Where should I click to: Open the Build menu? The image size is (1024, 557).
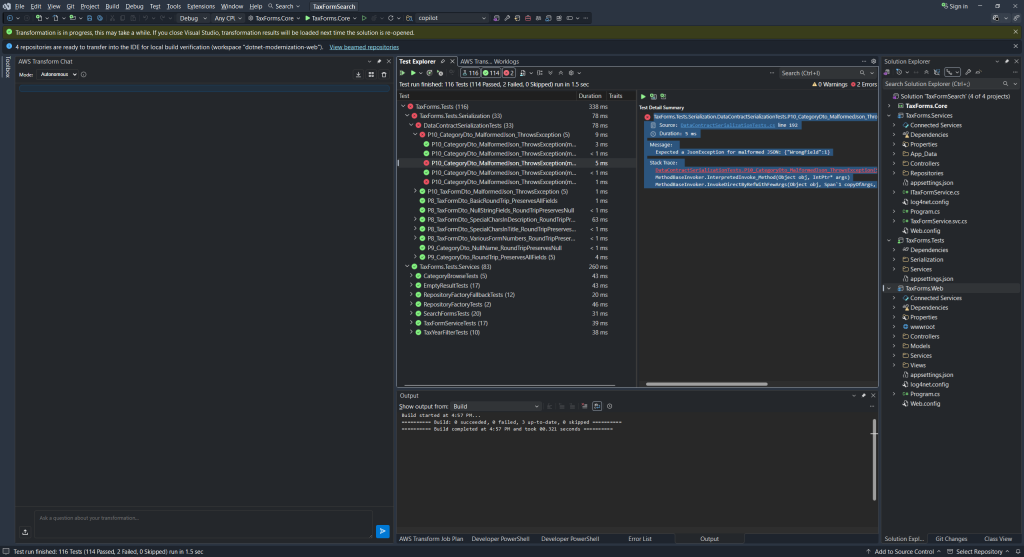click(112, 7)
